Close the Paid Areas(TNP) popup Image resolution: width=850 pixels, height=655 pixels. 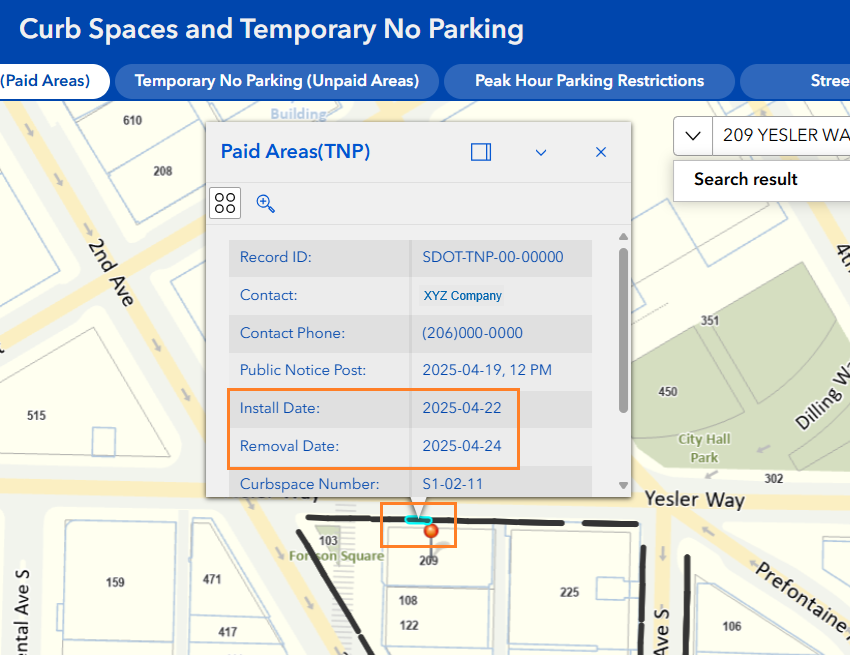(x=601, y=152)
